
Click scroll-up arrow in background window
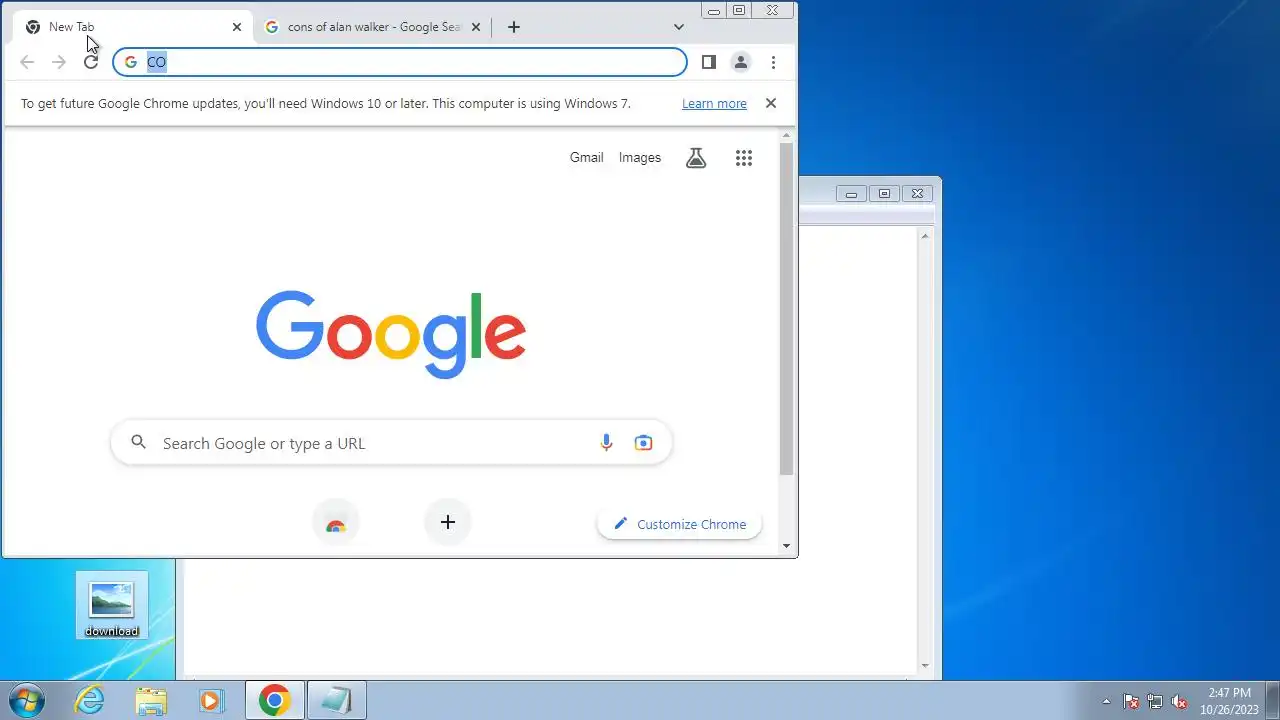[925, 235]
